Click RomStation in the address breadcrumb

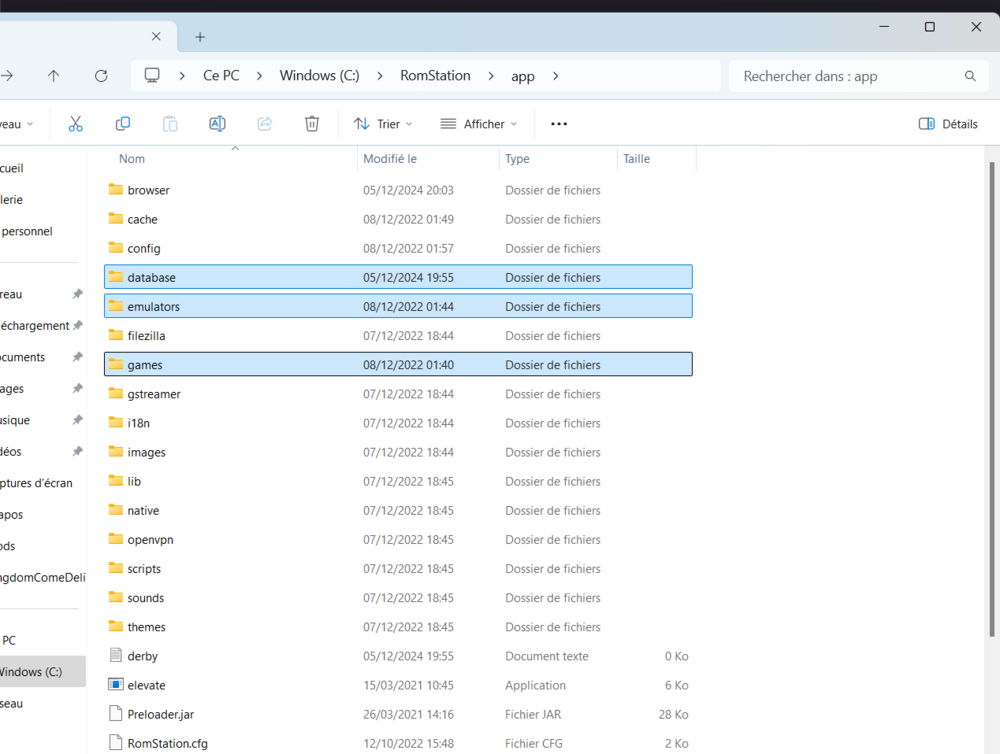click(435, 76)
